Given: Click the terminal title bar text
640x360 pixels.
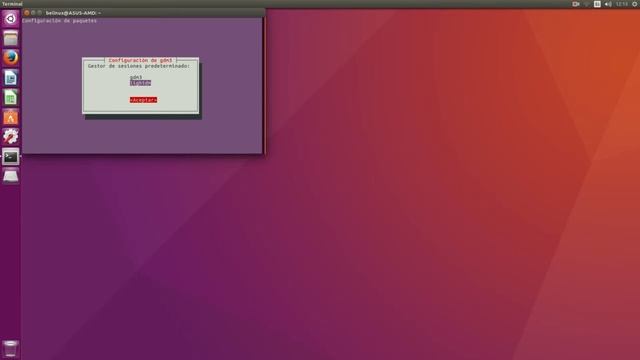Looking at the screenshot, I should tap(73, 13).
